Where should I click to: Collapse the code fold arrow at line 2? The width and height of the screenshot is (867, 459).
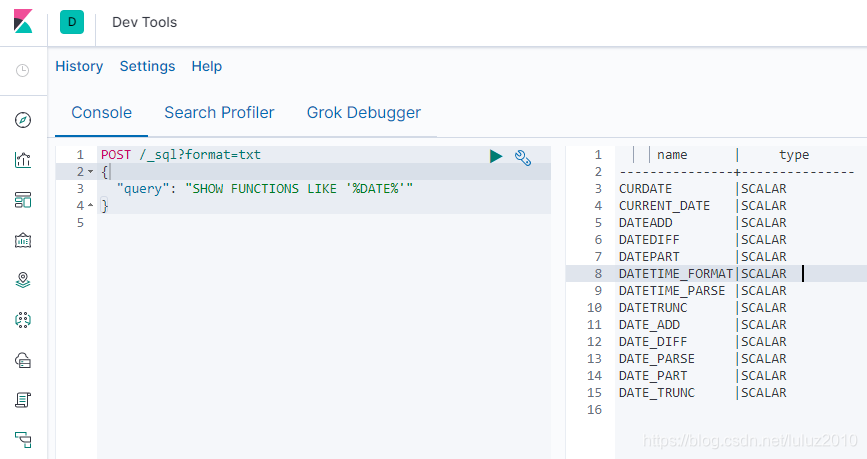tap(91, 171)
